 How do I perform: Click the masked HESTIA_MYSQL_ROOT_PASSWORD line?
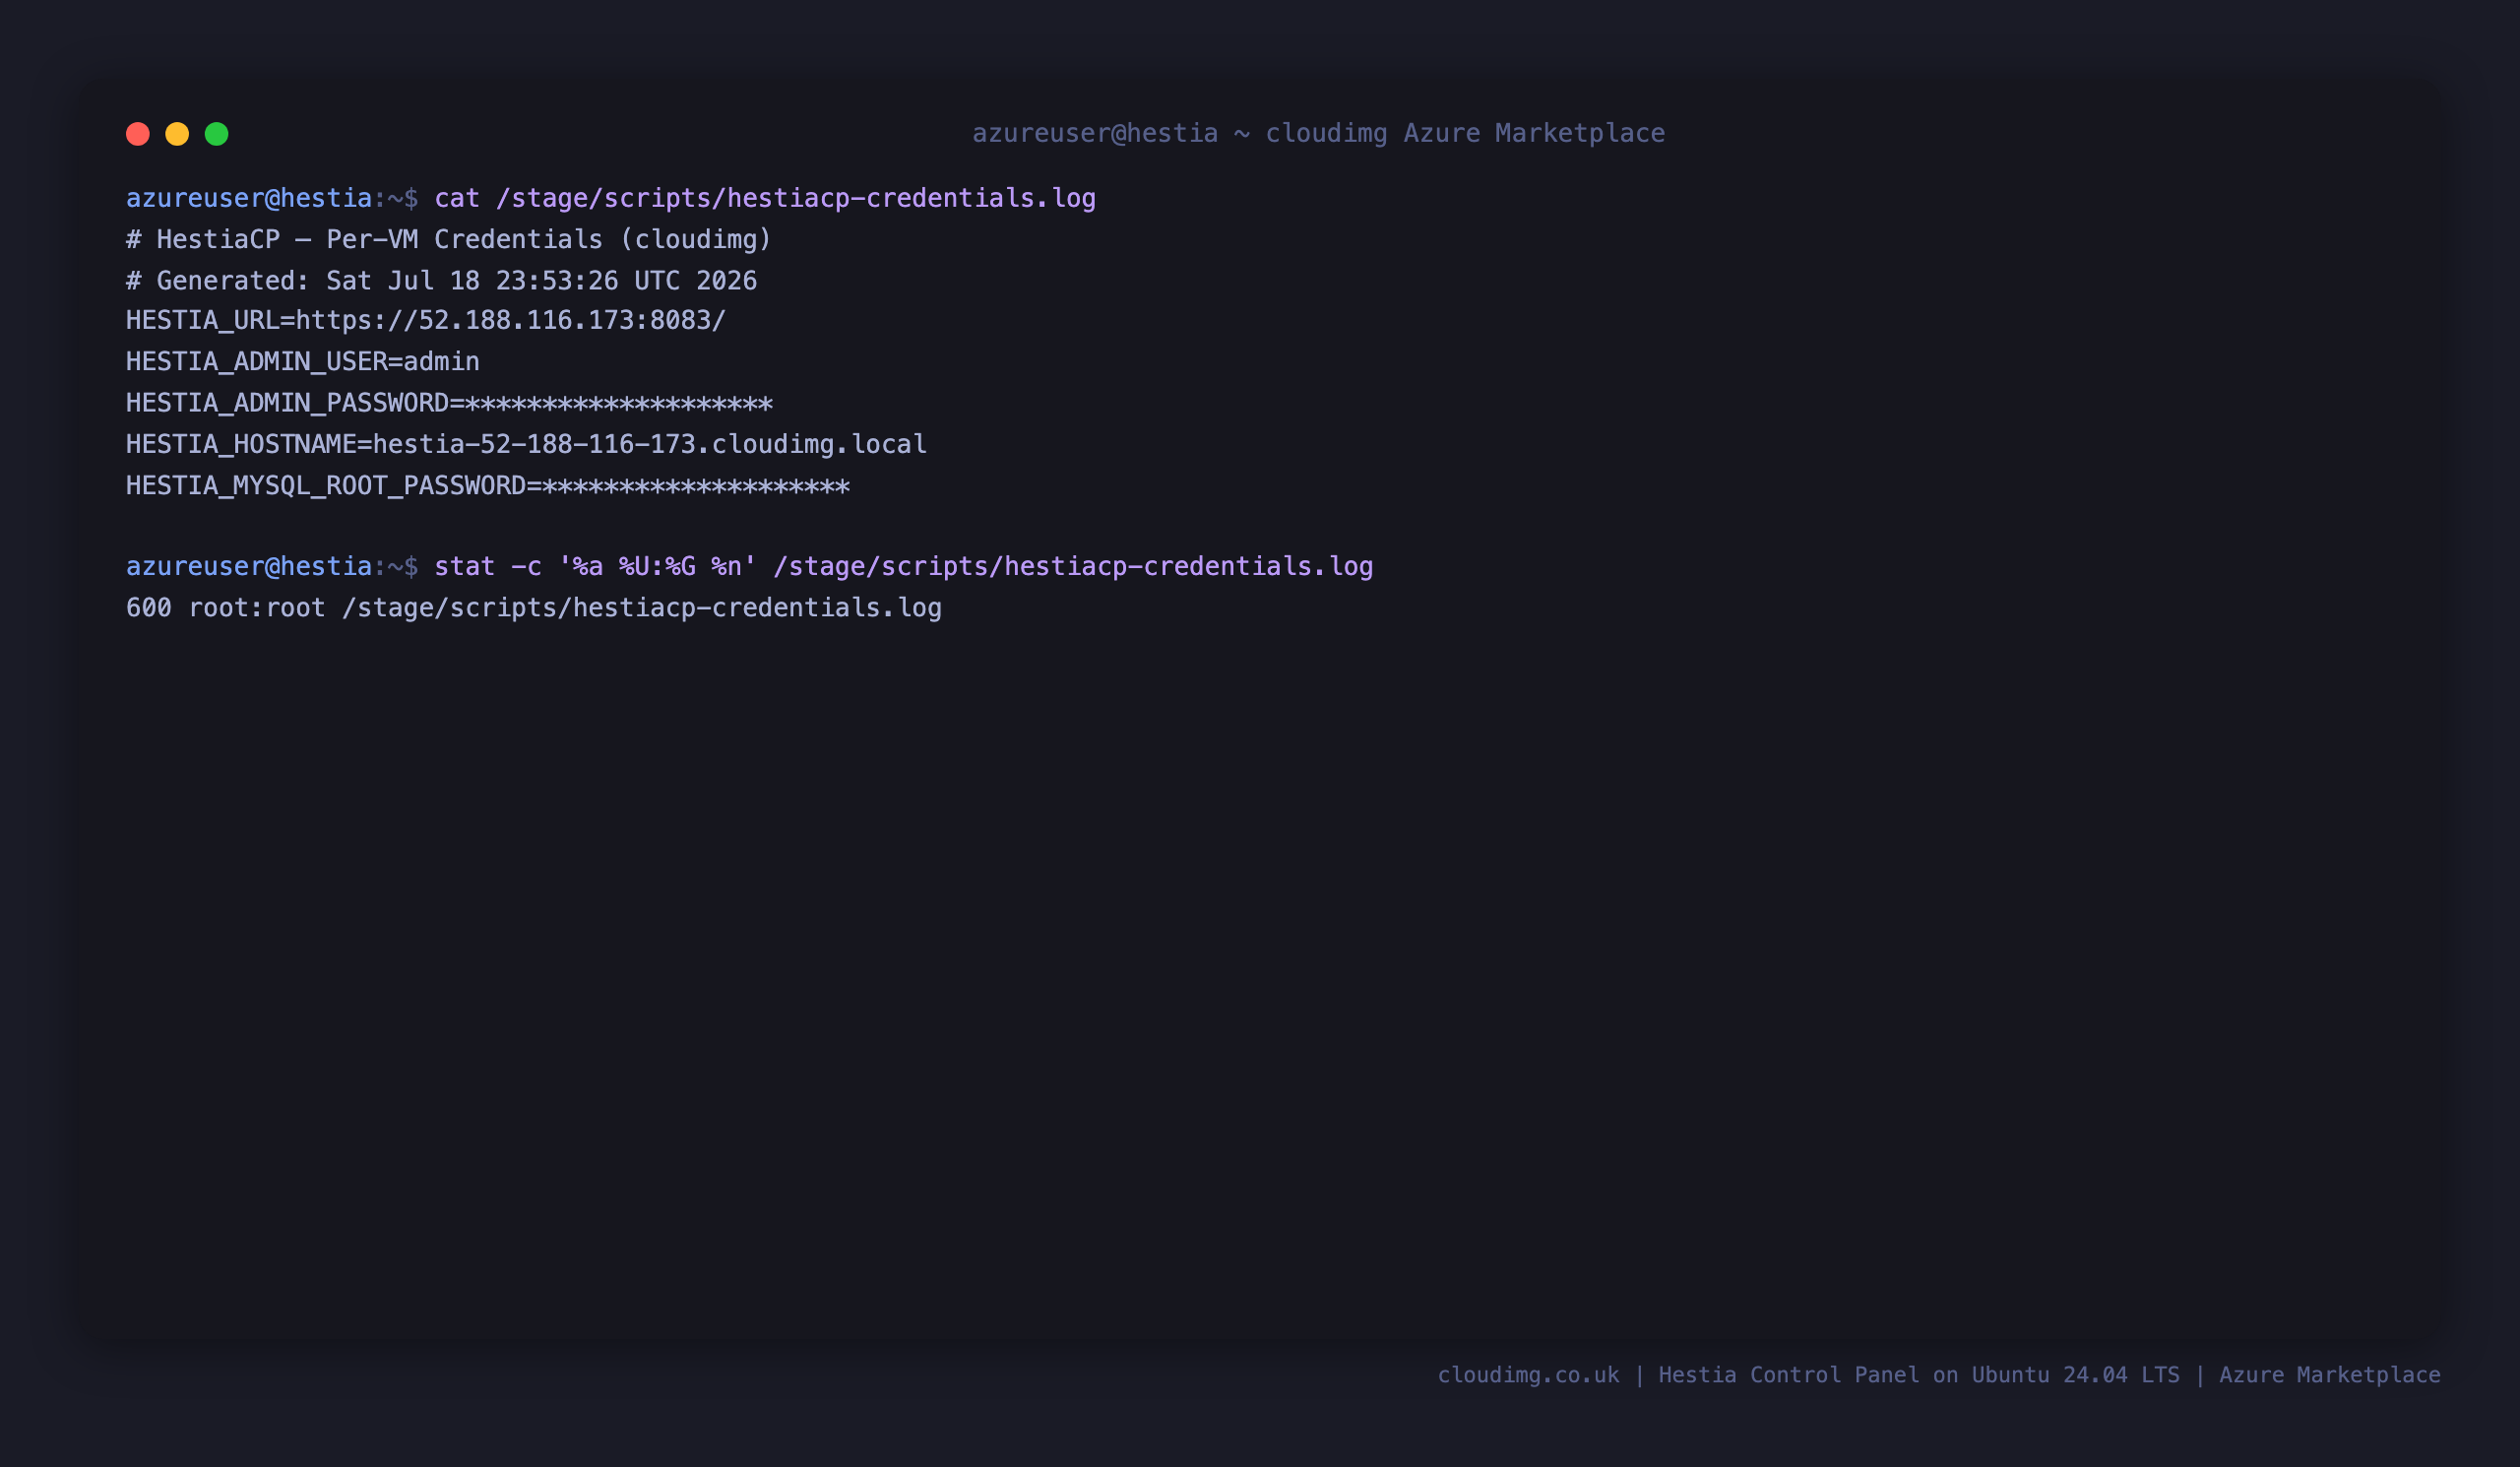tap(488, 486)
